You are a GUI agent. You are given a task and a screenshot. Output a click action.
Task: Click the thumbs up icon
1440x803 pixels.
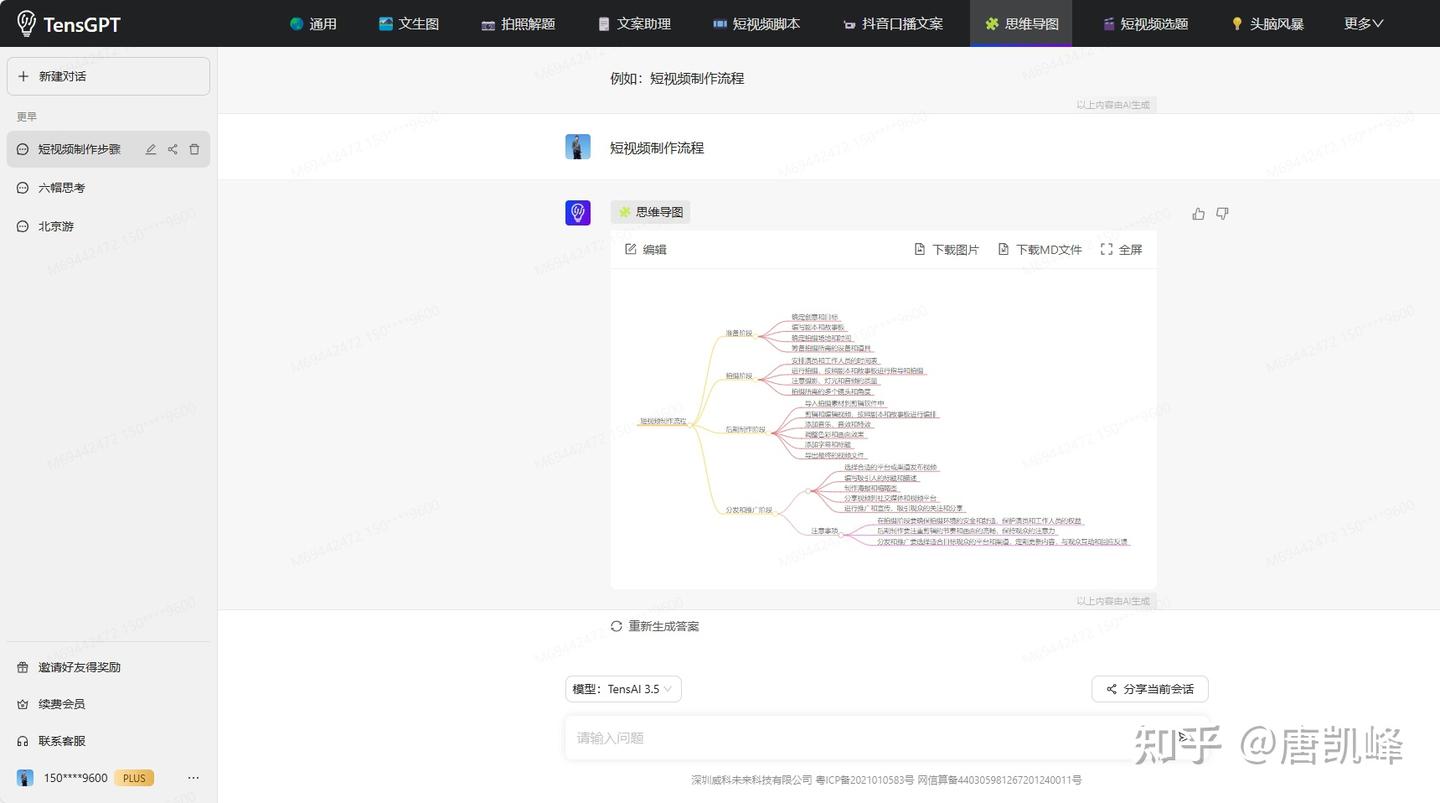pos(1198,213)
